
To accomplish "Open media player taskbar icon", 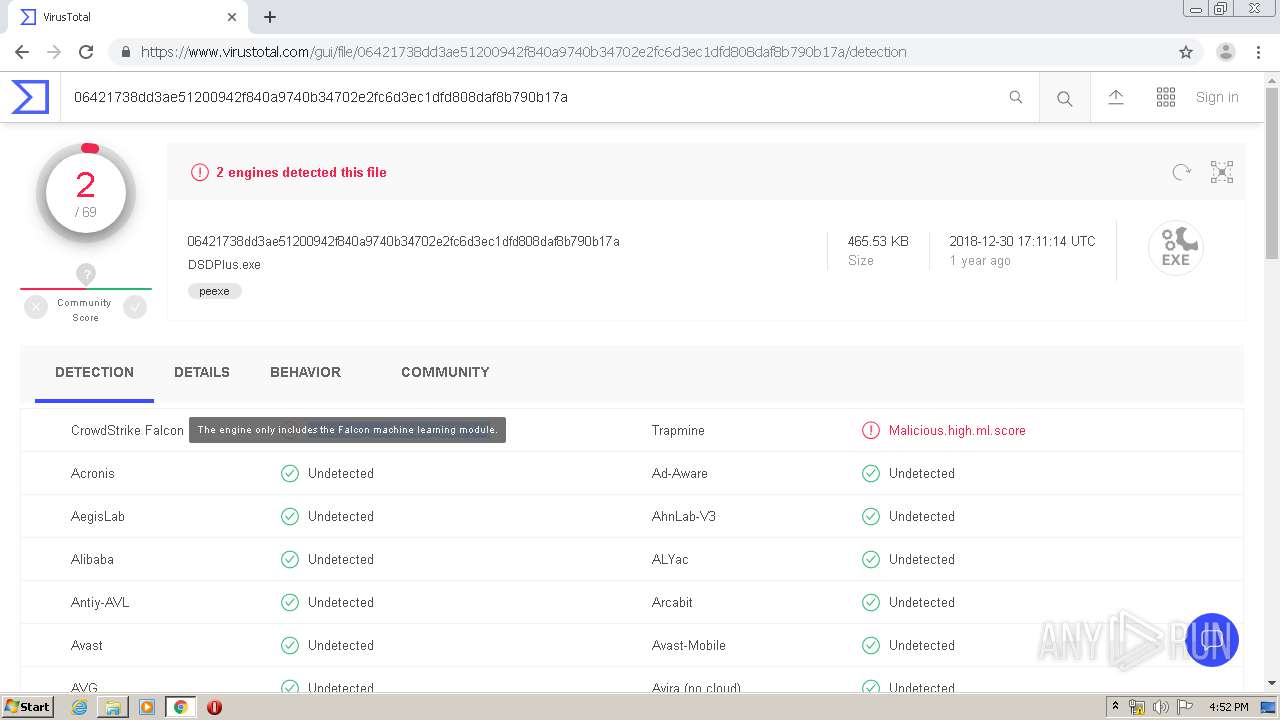I will point(147,707).
